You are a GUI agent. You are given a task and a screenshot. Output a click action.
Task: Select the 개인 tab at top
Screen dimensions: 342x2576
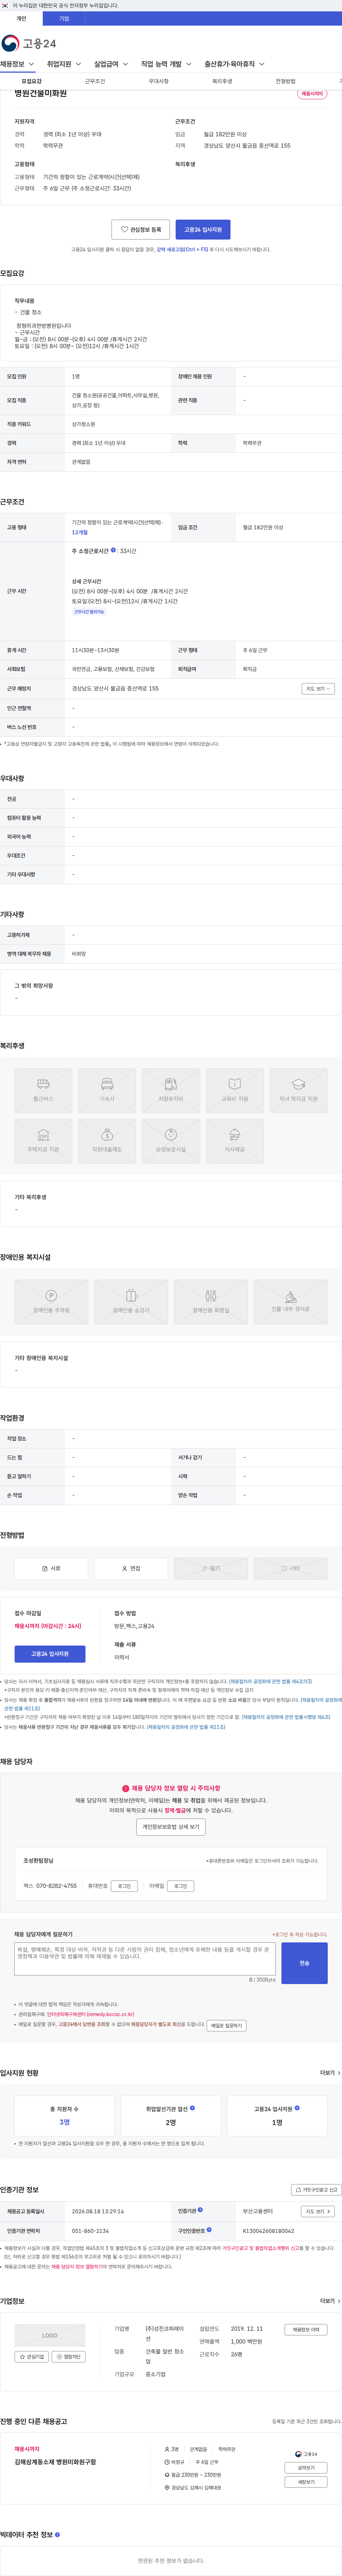[21, 18]
